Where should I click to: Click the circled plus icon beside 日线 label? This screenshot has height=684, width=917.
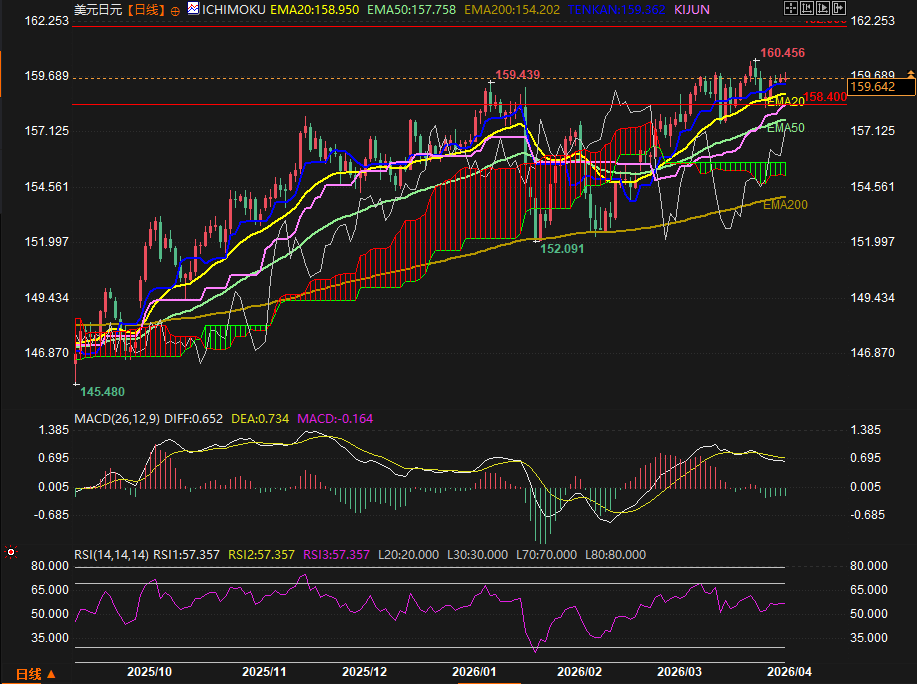177,9
